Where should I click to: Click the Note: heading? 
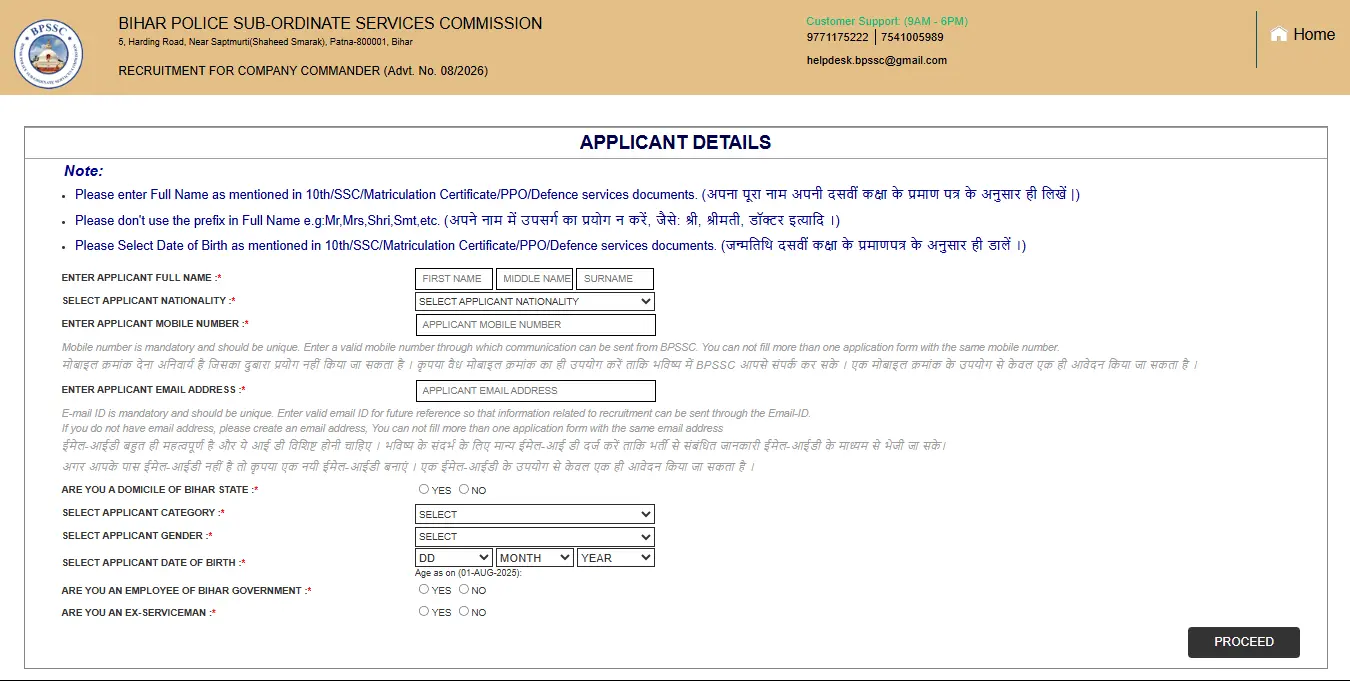click(x=84, y=171)
